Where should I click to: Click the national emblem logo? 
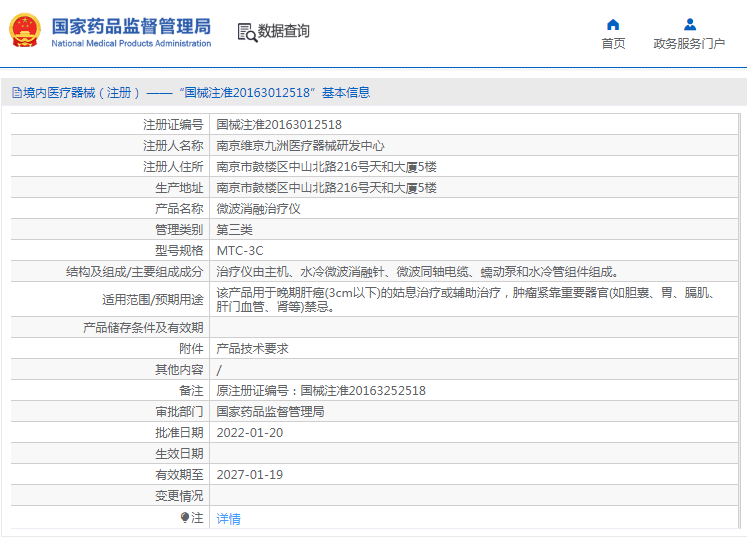[25, 30]
